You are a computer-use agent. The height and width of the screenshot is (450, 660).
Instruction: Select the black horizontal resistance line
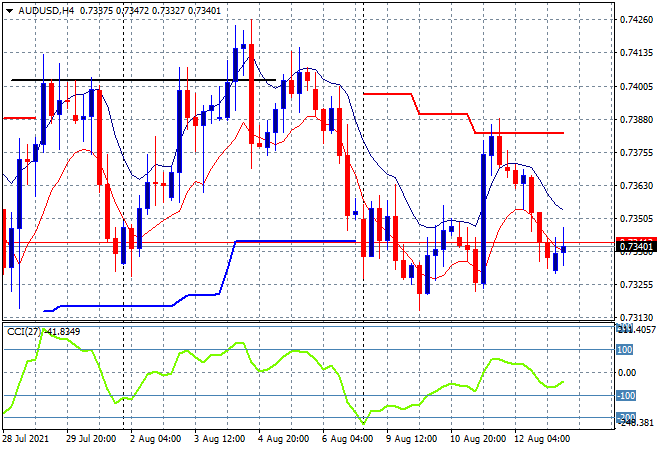(x=143, y=80)
